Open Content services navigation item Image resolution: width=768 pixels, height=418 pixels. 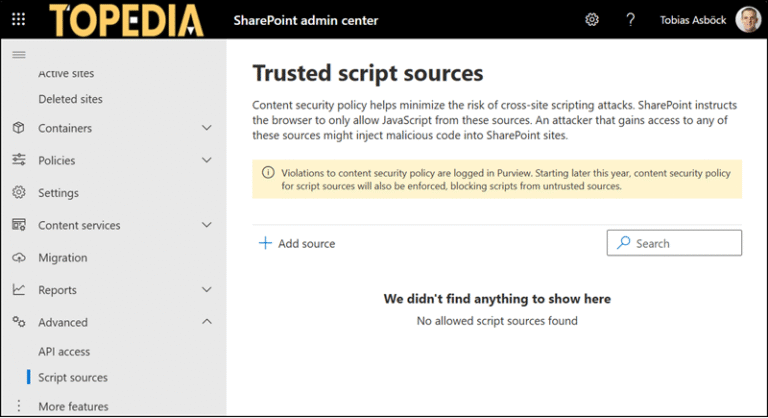pyautogui.click(x=79, y=225)
